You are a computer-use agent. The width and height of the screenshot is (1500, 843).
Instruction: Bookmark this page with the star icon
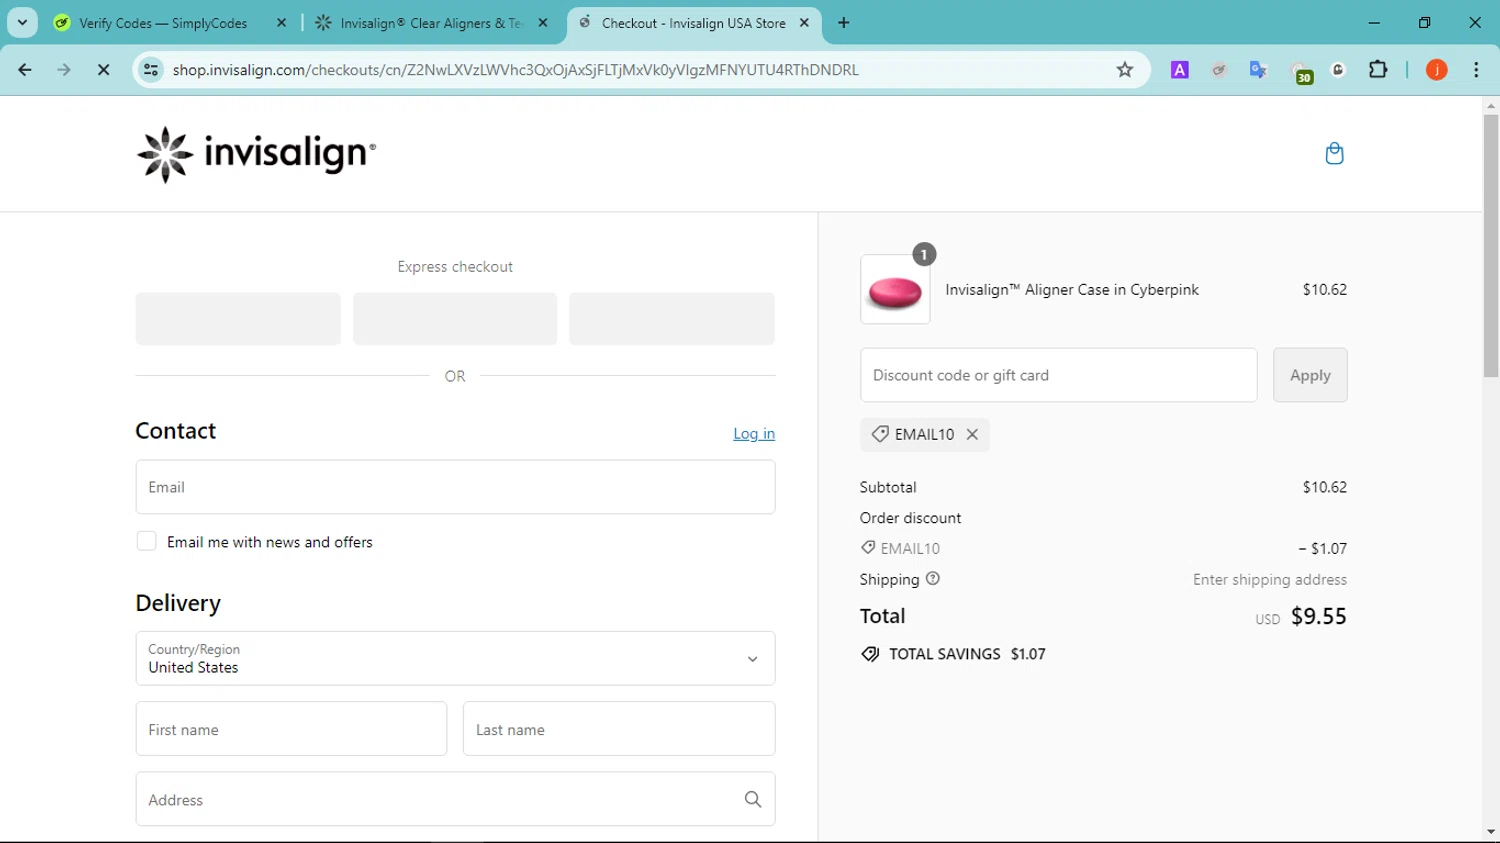tap(1125, 70)
